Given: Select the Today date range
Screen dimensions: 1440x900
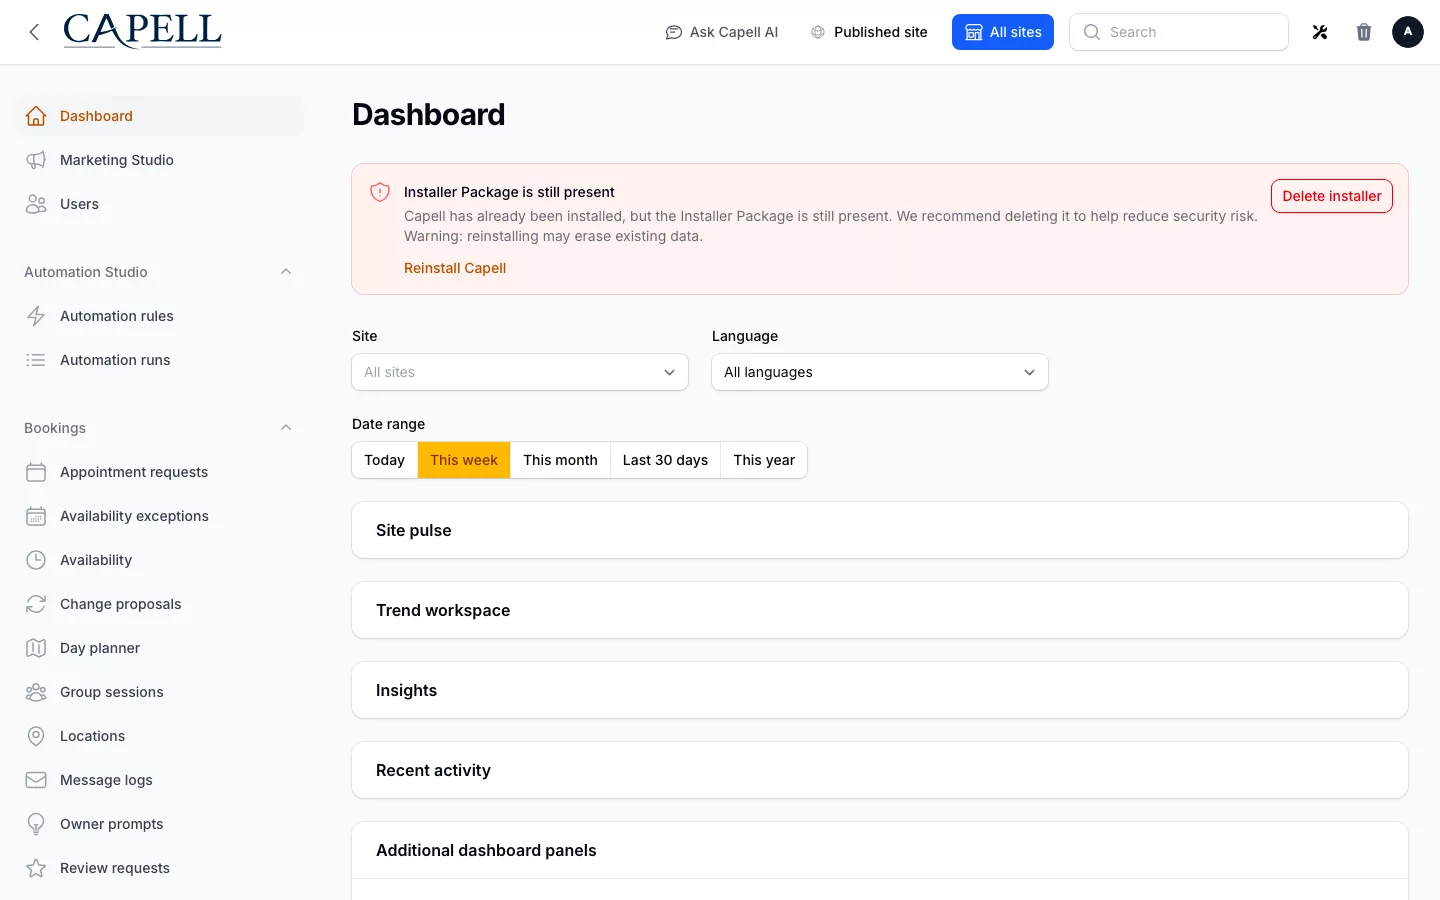Looking at the screenshot, I should 385,460.
